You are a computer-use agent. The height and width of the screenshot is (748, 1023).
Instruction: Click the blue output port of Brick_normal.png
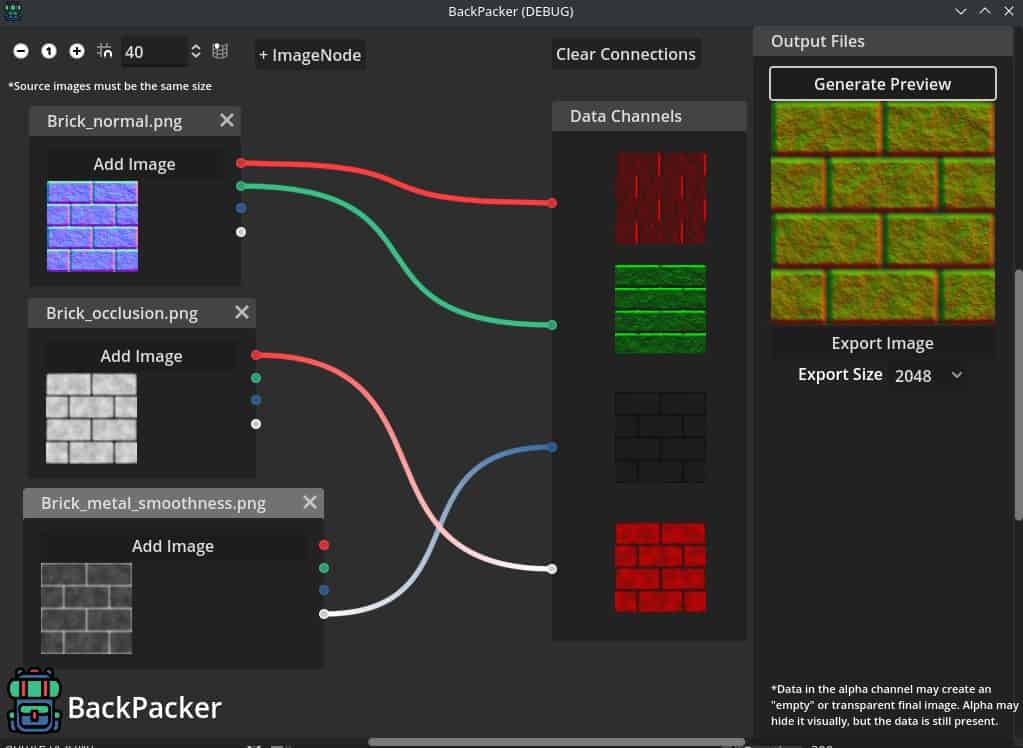pyautogui.click(x=241, y=208)
